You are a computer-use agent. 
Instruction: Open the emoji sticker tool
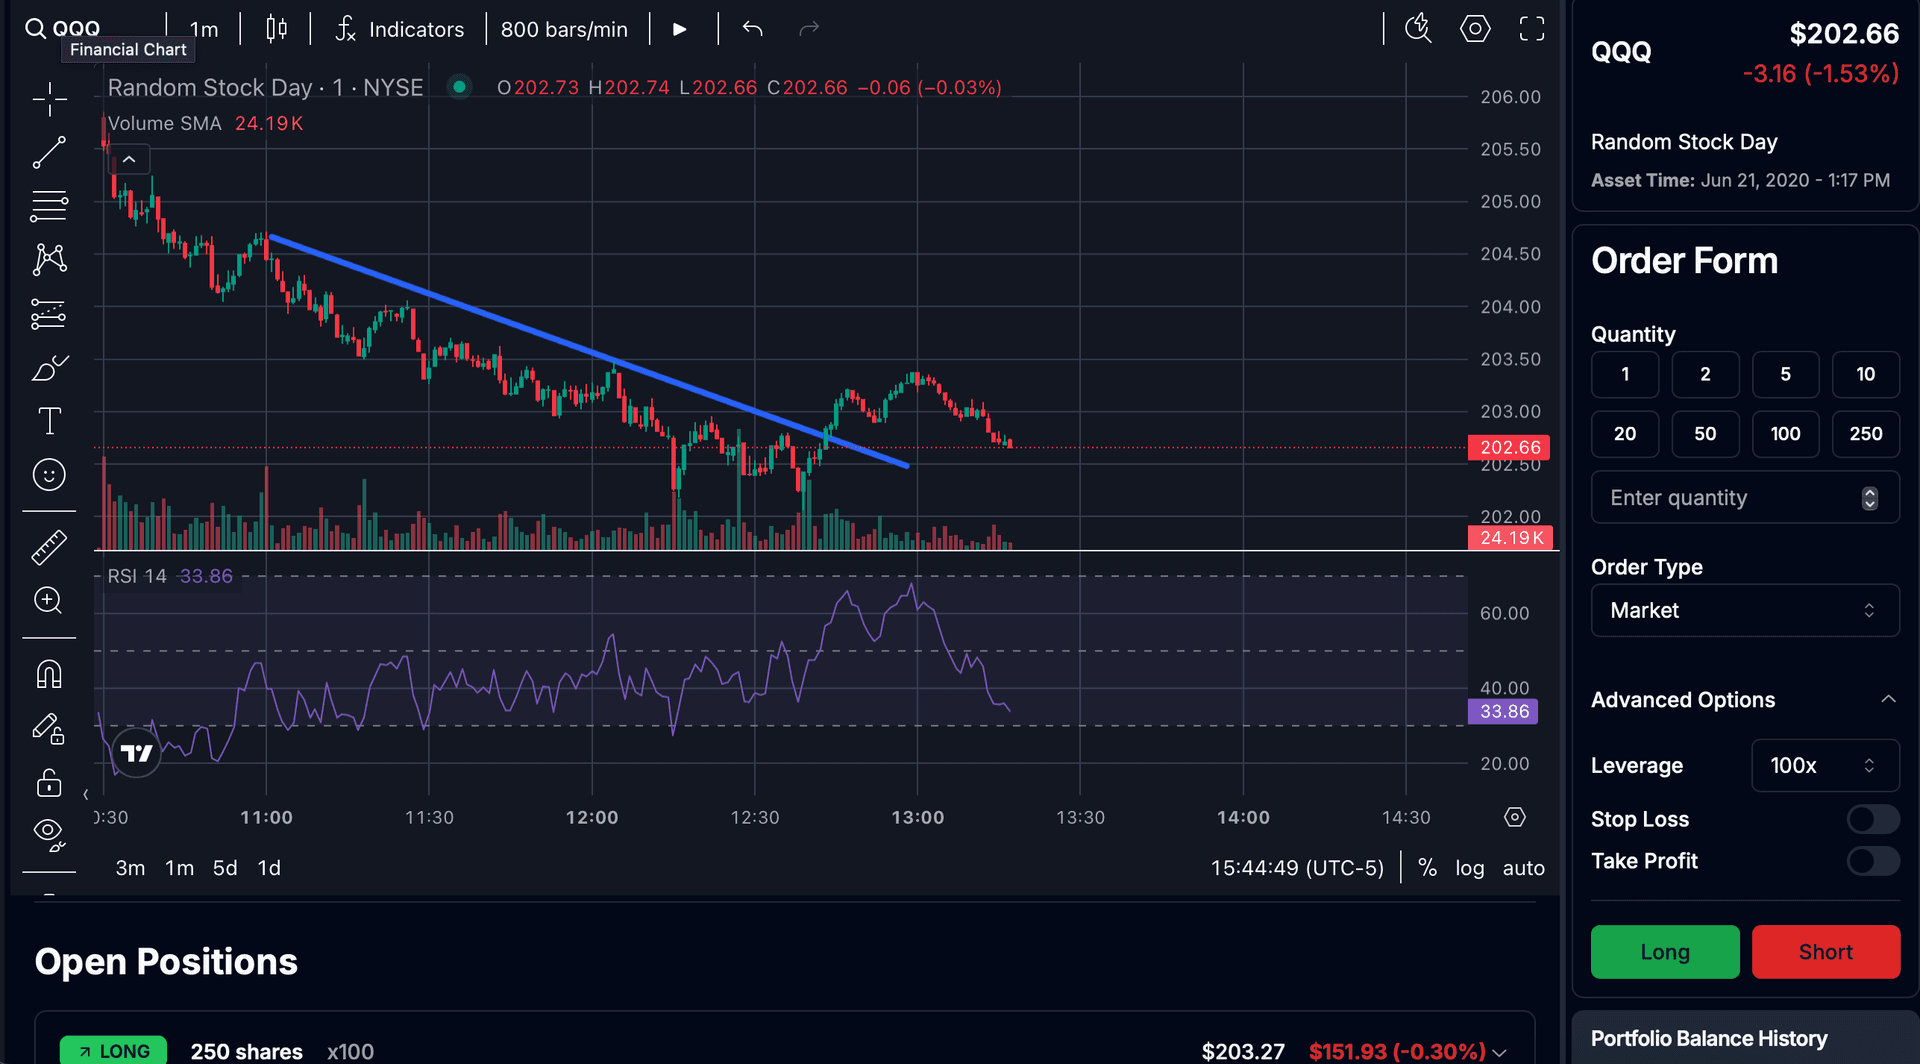coord(49,474)
